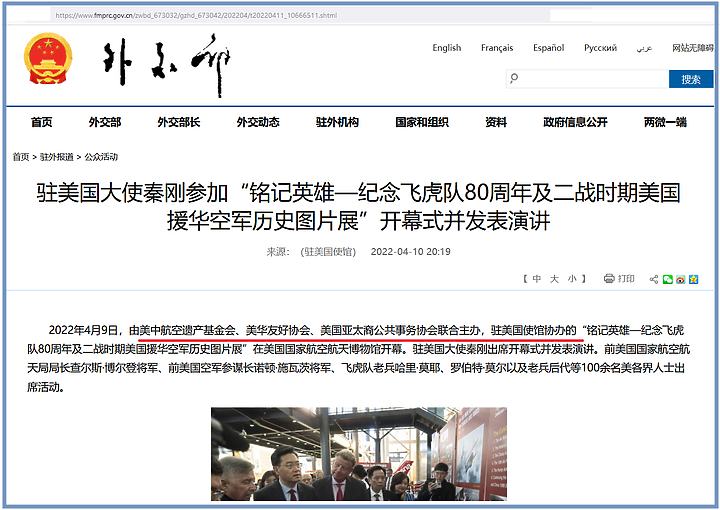The height and width of the screenshot is (510, 720).
Task: Open the 资料 navigation item
Action: click(x=496, y=122)
